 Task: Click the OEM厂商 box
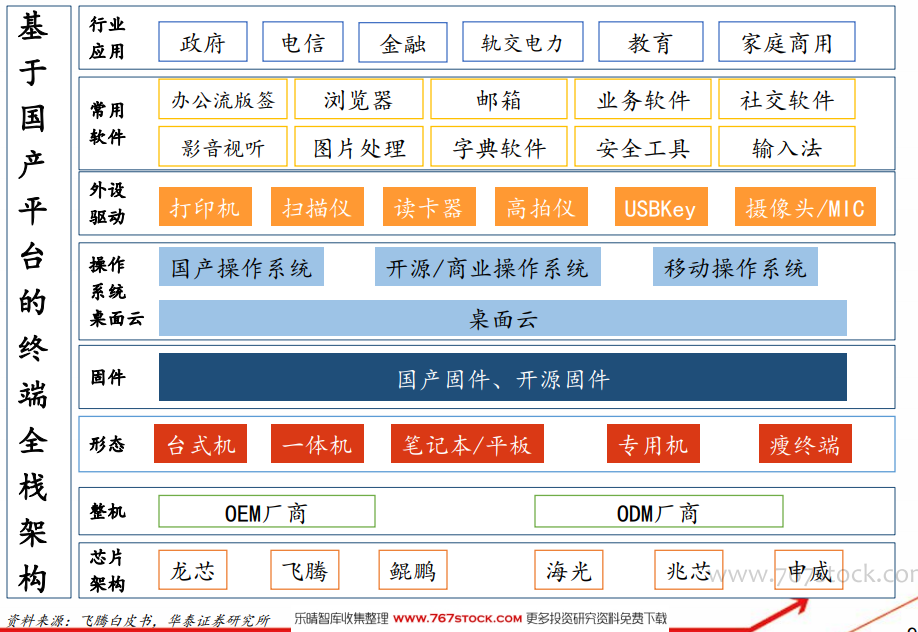(266, 511)
